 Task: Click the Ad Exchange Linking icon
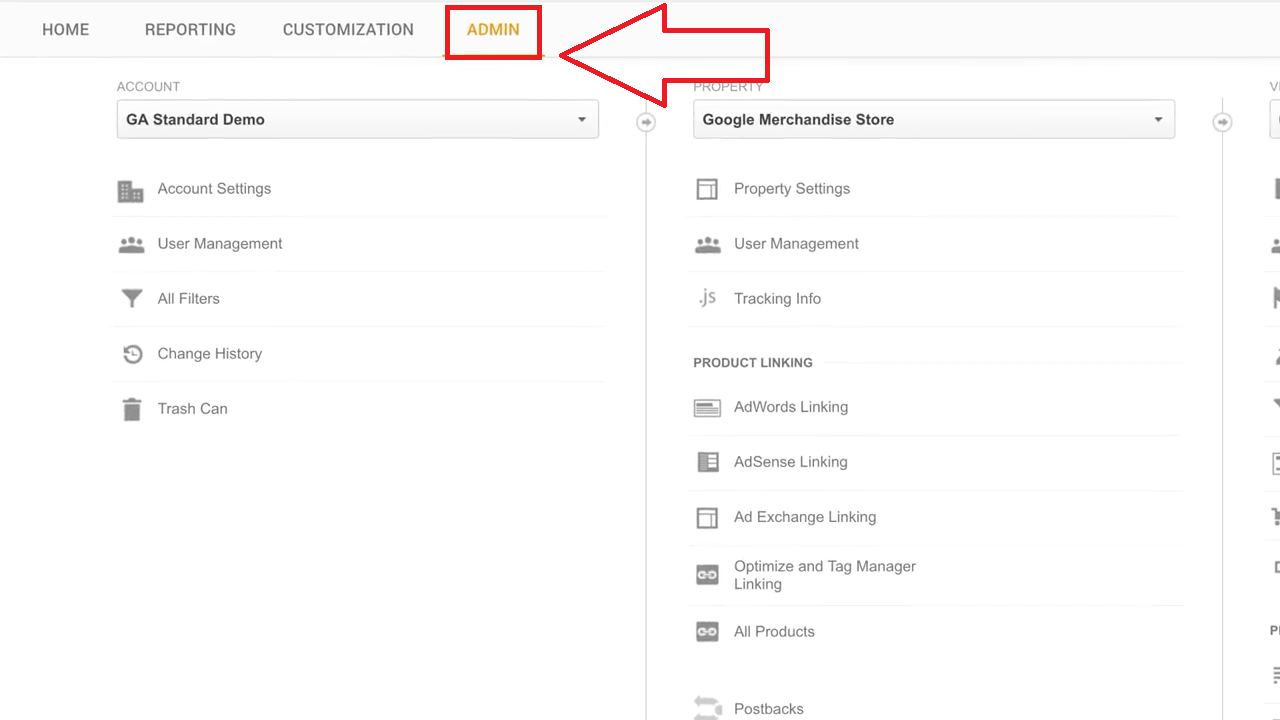[707, 517]
